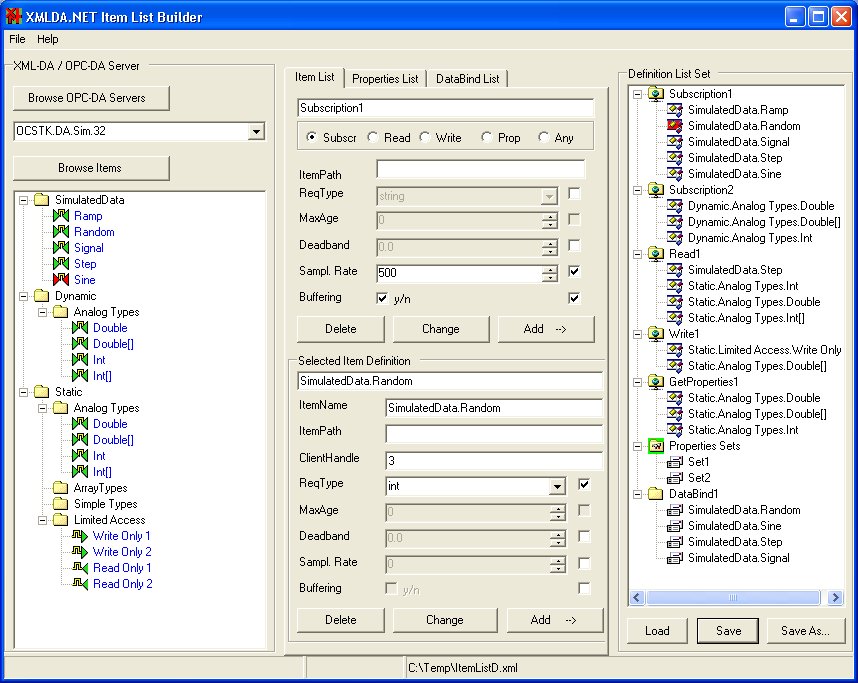The height and width of the screenshot is (683, 858).
Task: Collapse the Read1 node
Action: pyautogui.click(x=637, y=254)
